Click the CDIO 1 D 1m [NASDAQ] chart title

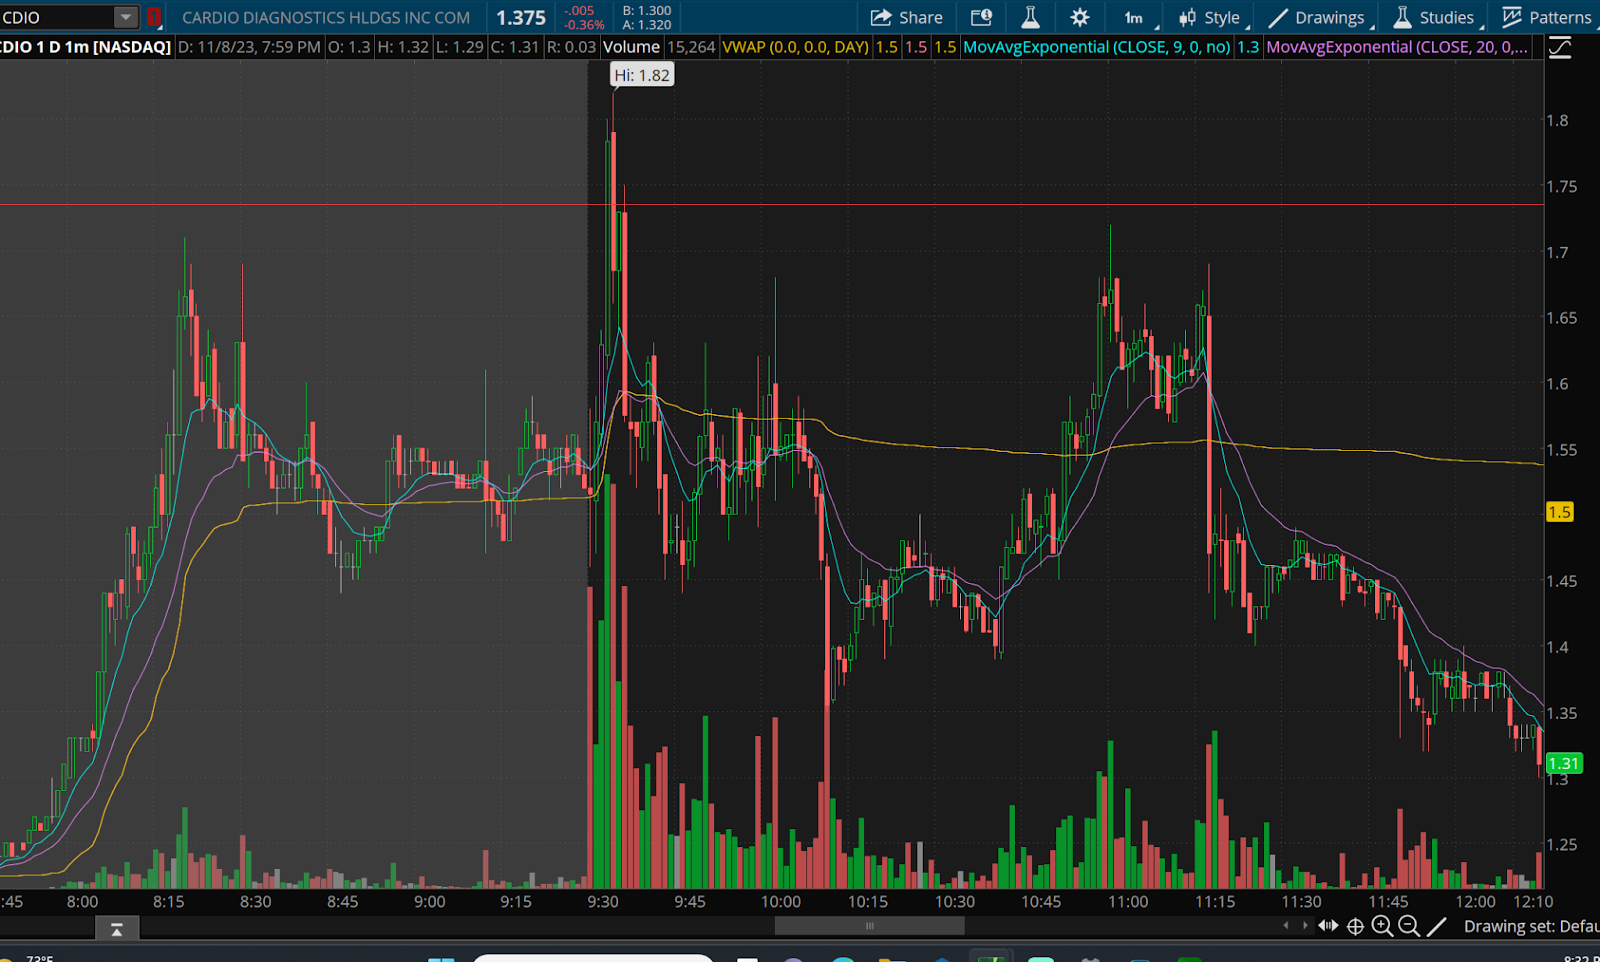pos(85,47)
